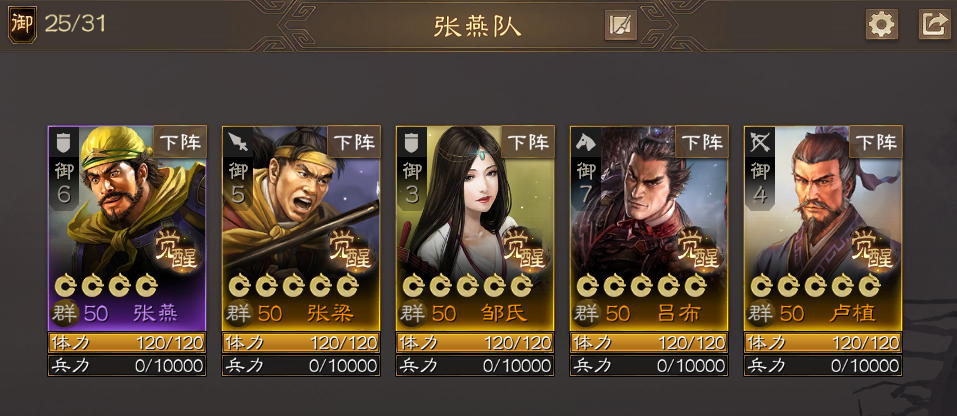Remove 邹氏 with the 下阵 button
This screenshot has width=957, height=416.
pyautogui.click(x=528, y=142)
